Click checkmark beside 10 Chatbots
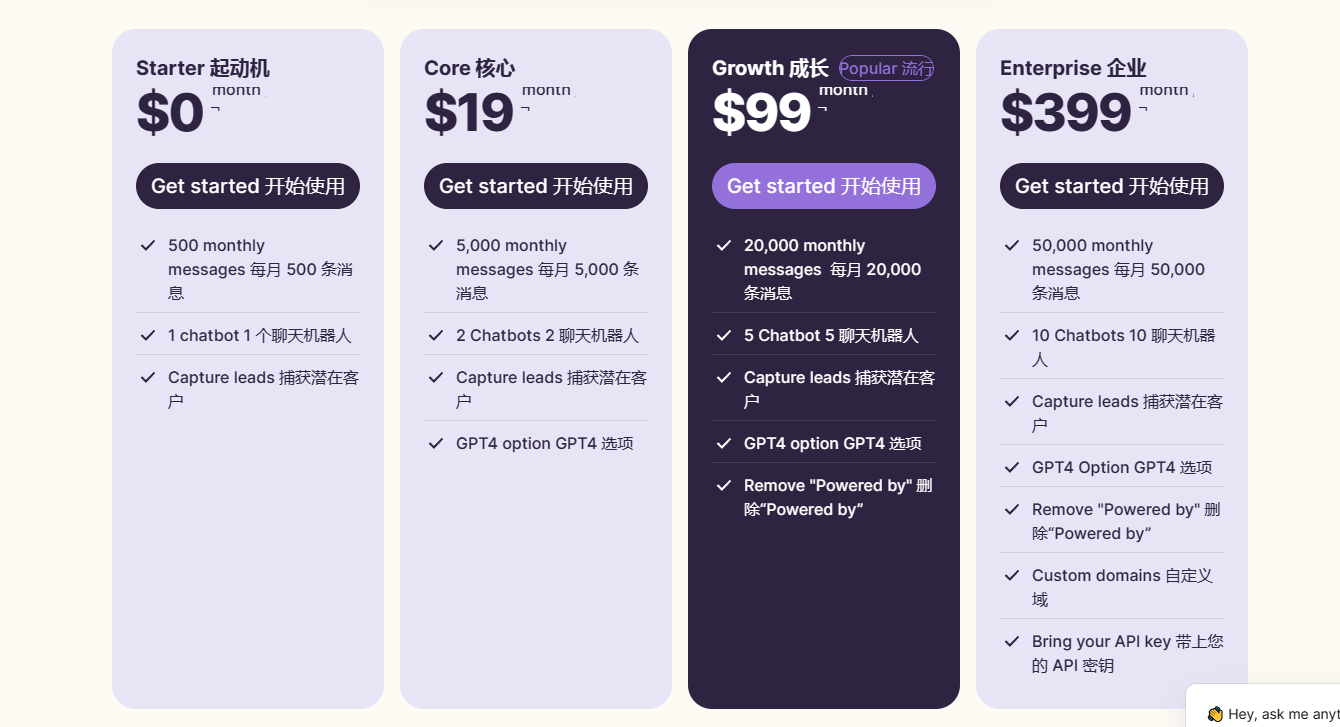The height and width of the screenshot is (727, 1340). point(1012,335)
